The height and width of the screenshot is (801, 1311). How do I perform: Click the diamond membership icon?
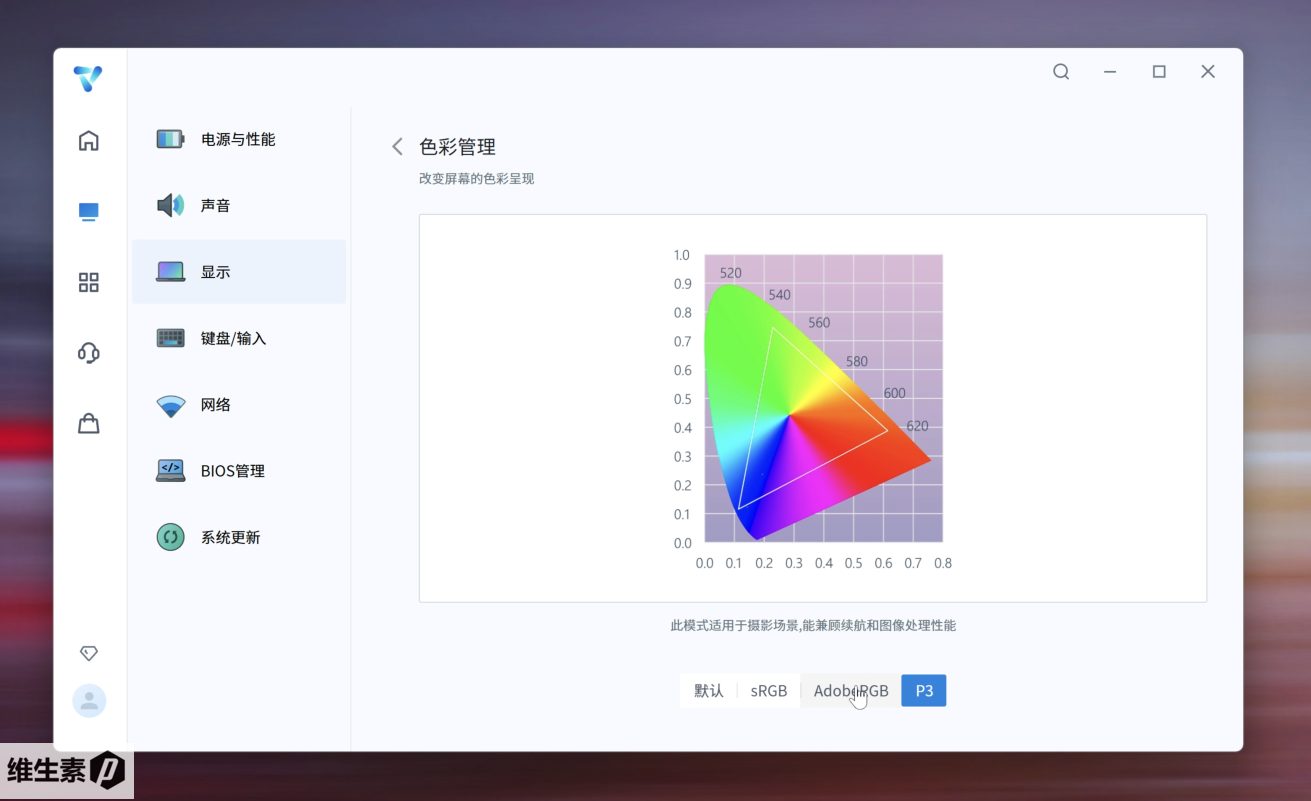click(89, 653)
